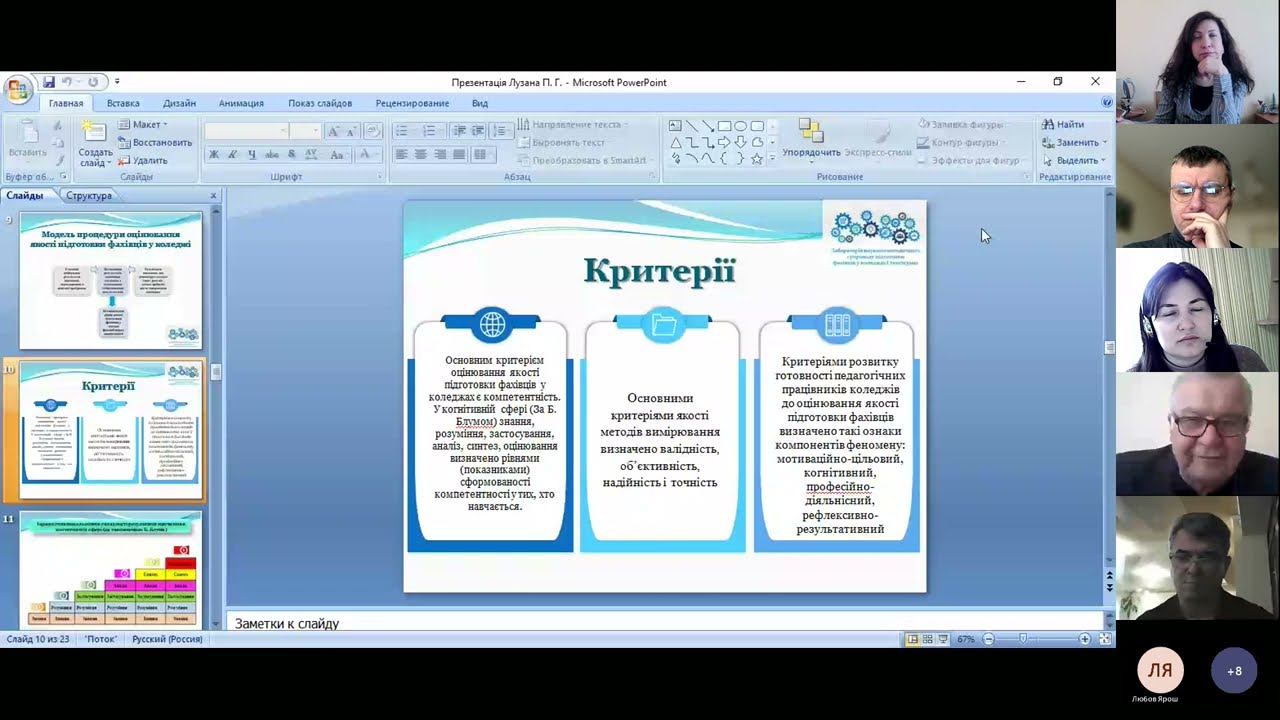Image resolution: width=1280 pixels, height=720 pixels.
Task: Click Удалить to delete slide
Action: click(143, 160)
